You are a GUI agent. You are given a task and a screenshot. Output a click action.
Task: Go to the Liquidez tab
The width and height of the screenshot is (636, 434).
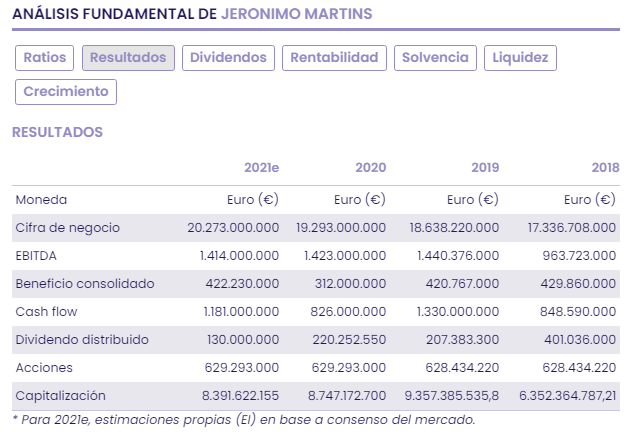pos(520,58)
